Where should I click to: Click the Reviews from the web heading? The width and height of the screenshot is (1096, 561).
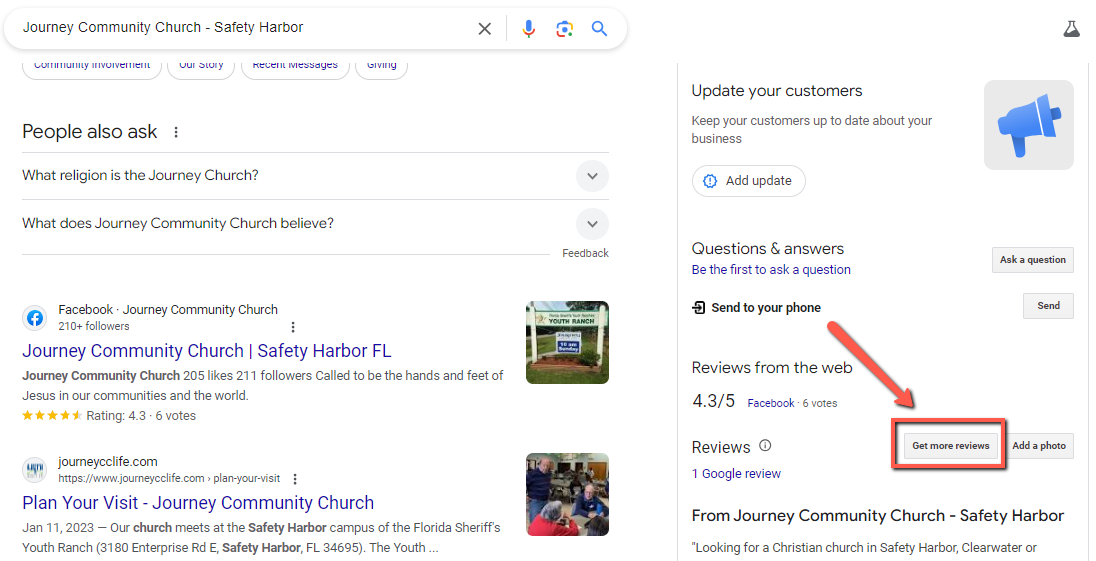click(x=772, y=367)
